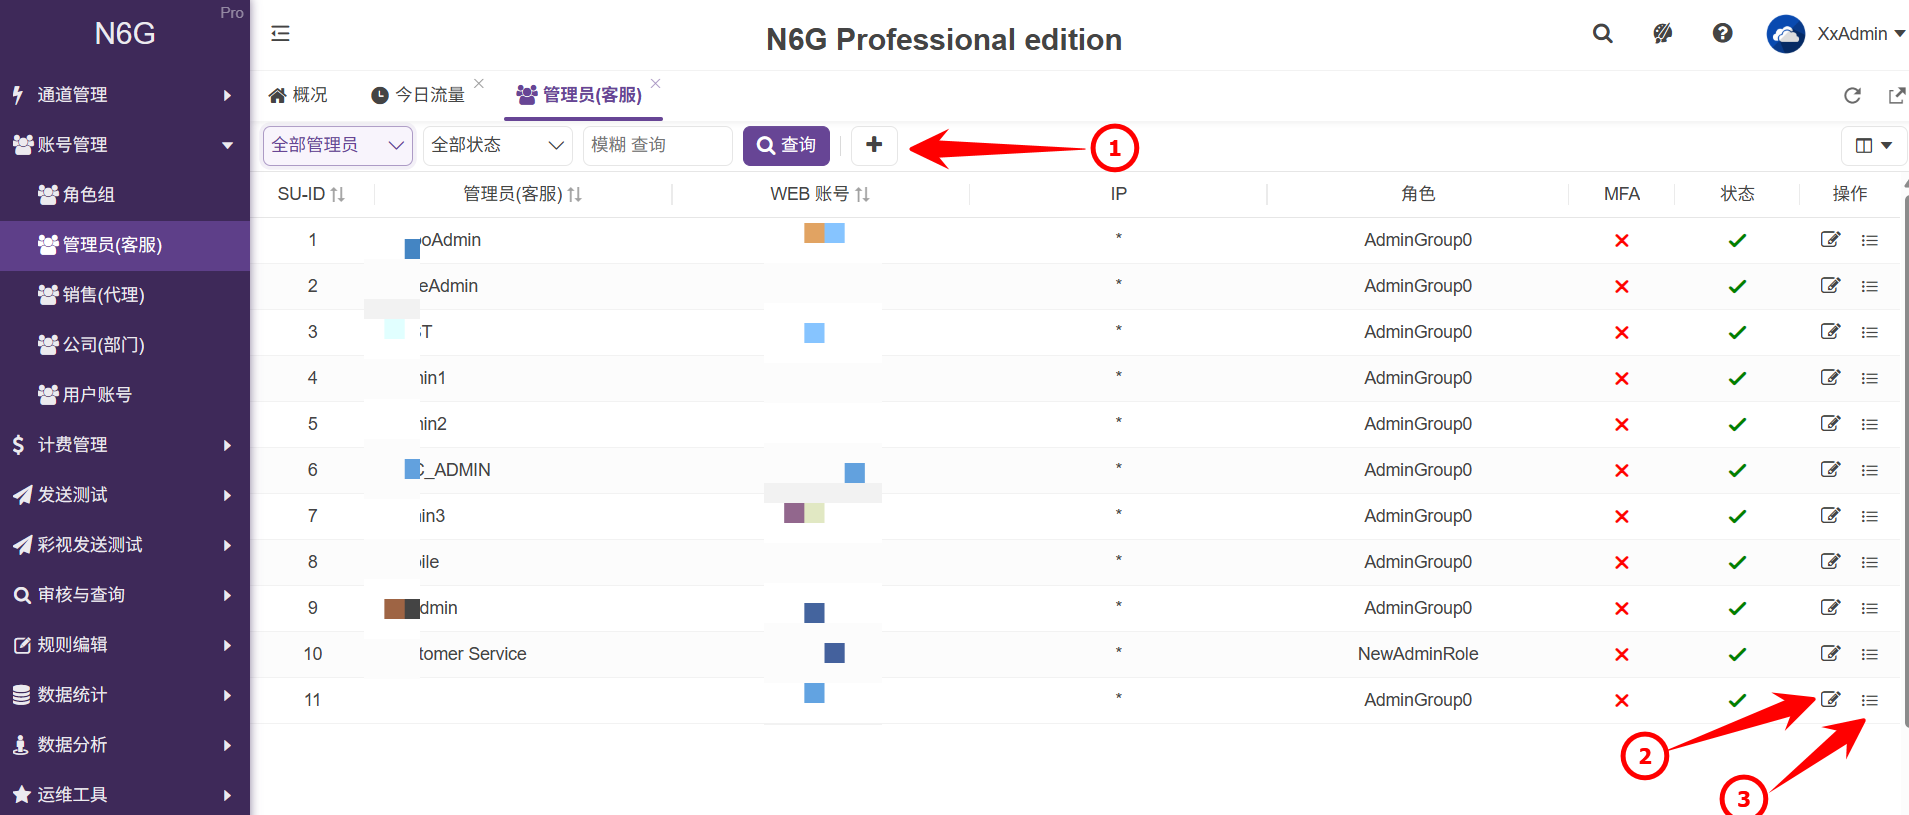This screenshot has height=815, width=1909.
Task: Expand the column display dropdown
Action: pyautogui.click(x=1873, y=146)
